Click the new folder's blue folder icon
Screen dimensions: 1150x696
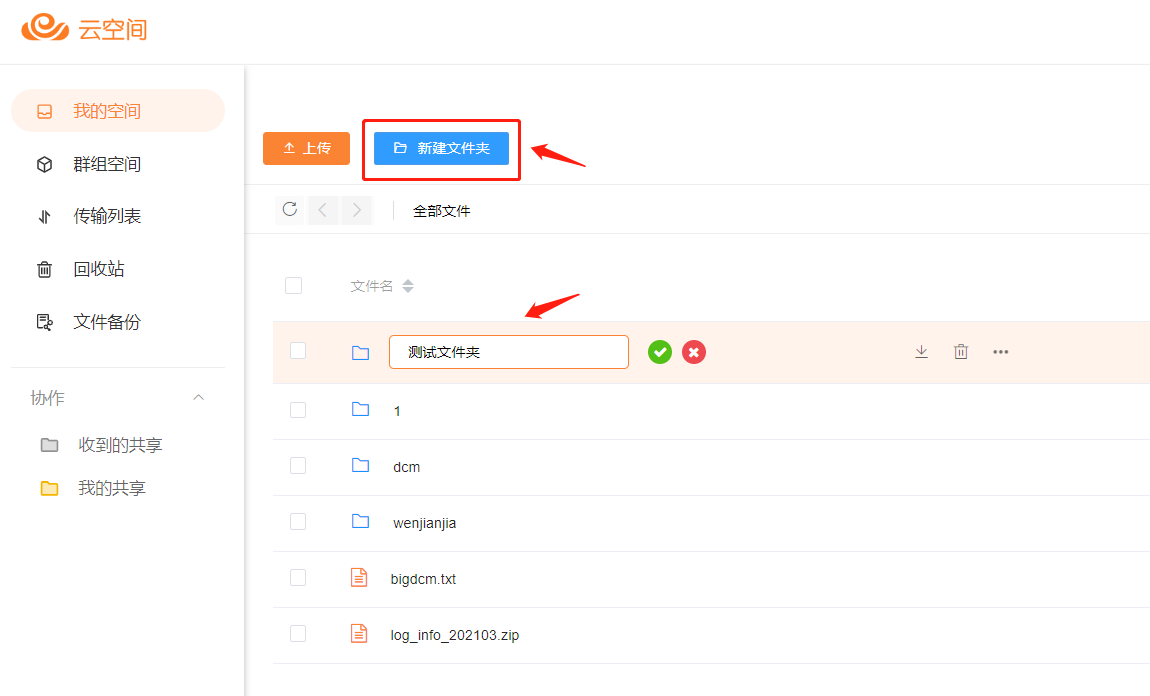point(360,353)
